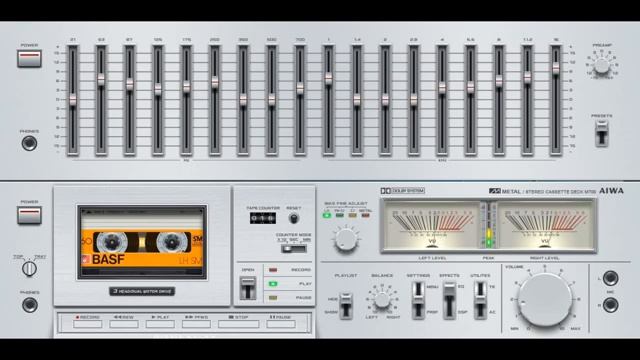The height and width of the screenshot is (360, 640).
Task: Click the rotary selector knob above deck Phones
Action: pyautogui.click(x=29, y=269)
